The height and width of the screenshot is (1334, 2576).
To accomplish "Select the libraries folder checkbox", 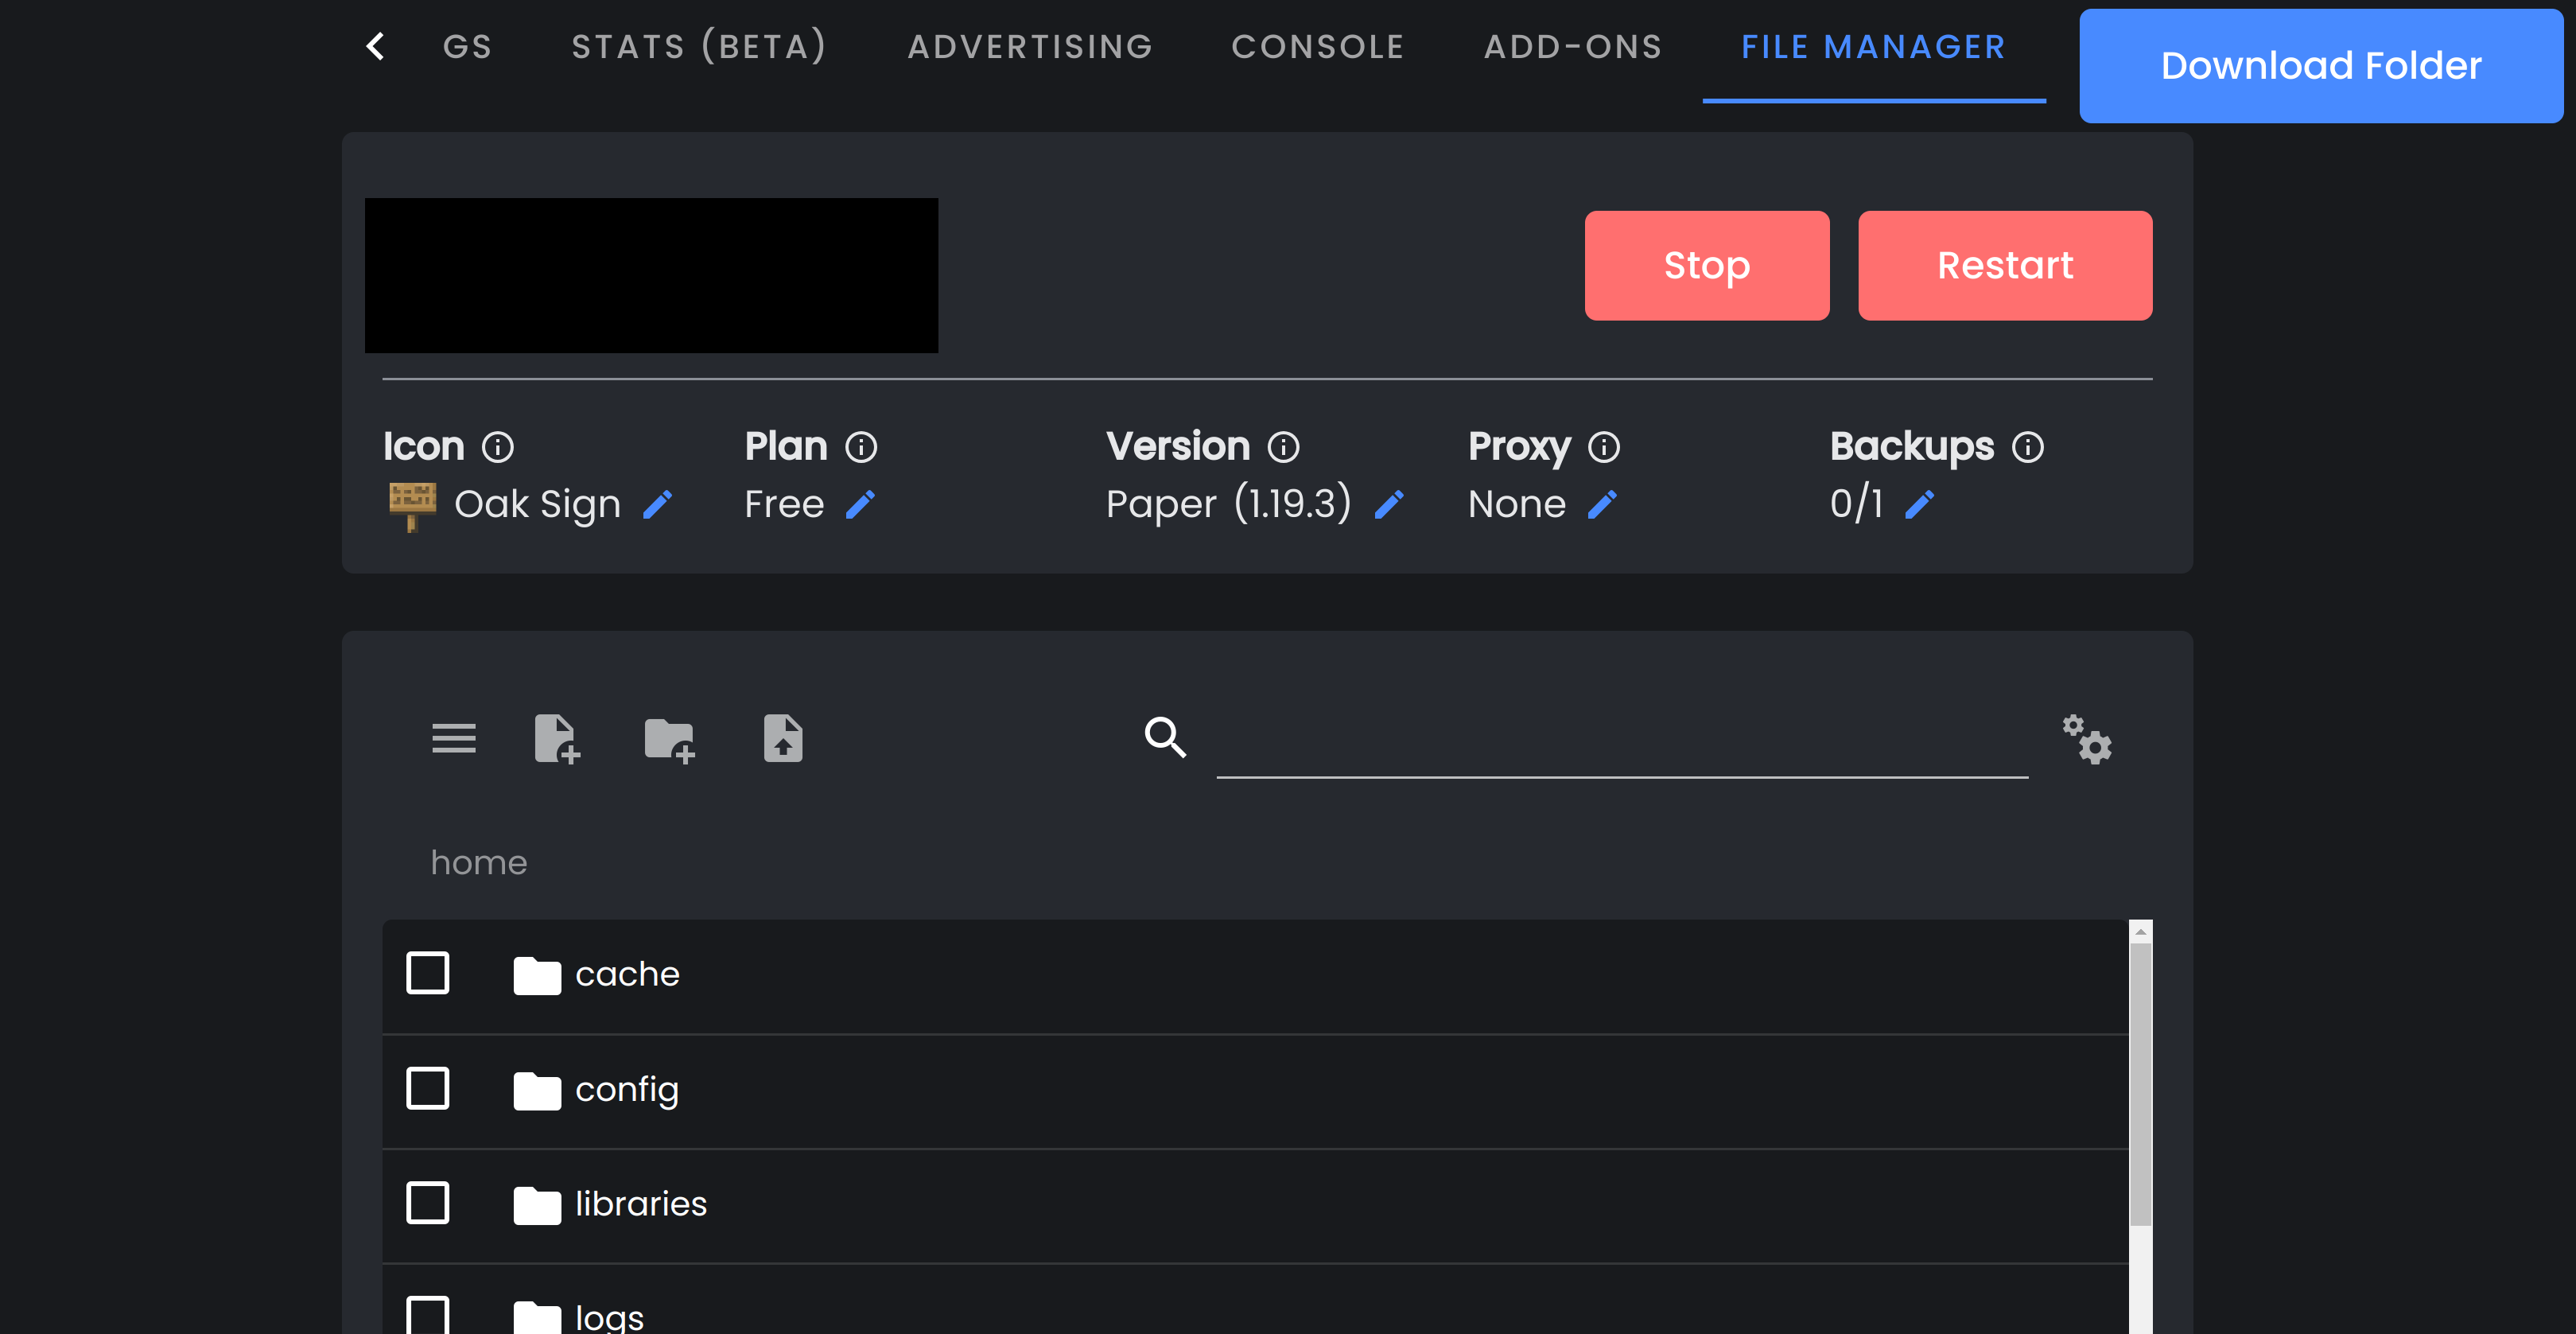I will tap(427, 1203).
